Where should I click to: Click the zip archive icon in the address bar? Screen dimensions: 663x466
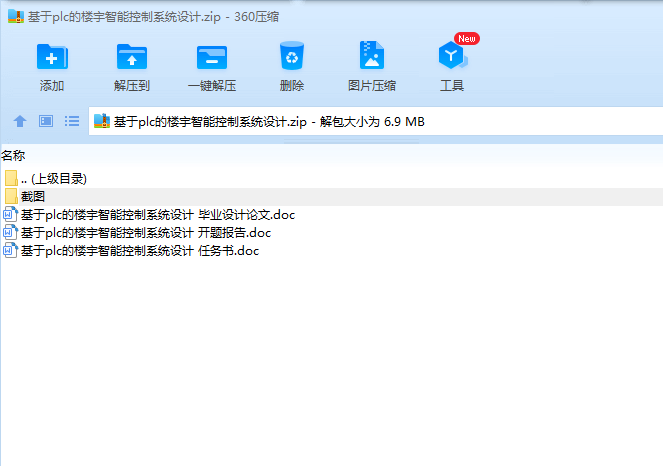click(x=102, y=121)
